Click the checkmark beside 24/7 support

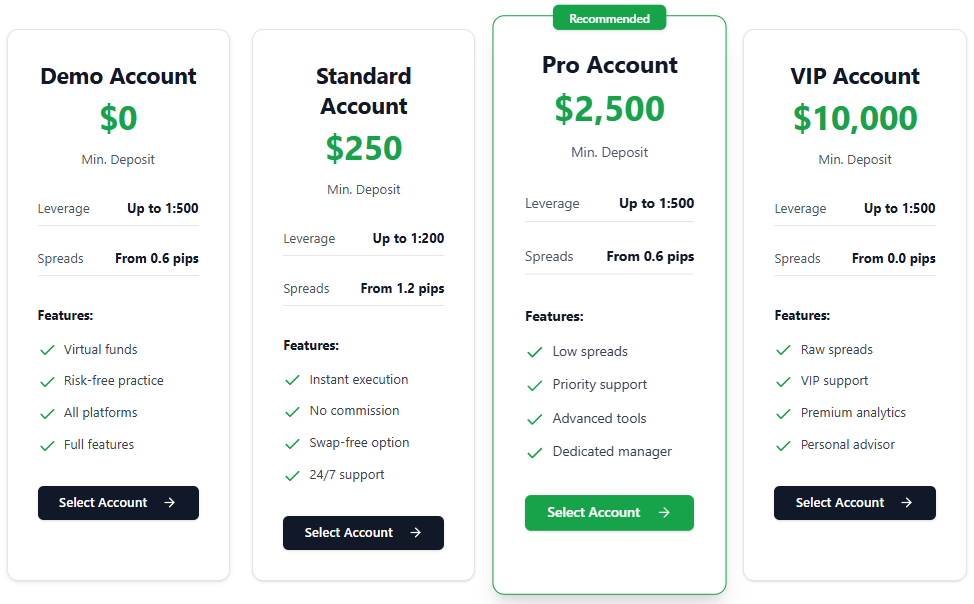[292, 475]
